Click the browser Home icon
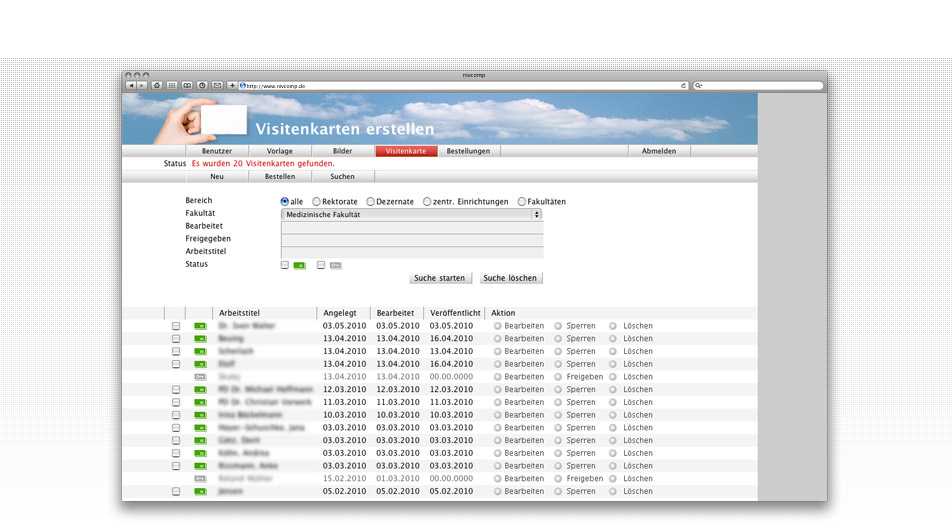 [157, 86]
